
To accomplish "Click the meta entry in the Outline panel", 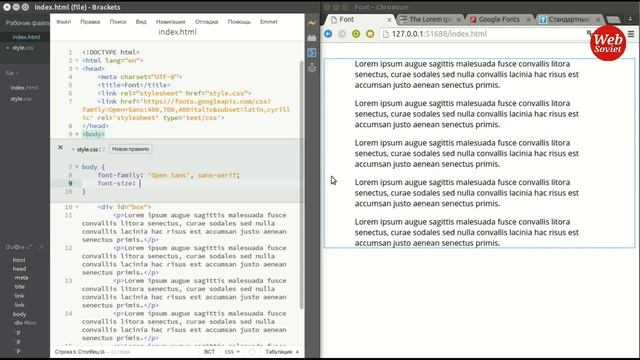I will click(x=21, y=278).
